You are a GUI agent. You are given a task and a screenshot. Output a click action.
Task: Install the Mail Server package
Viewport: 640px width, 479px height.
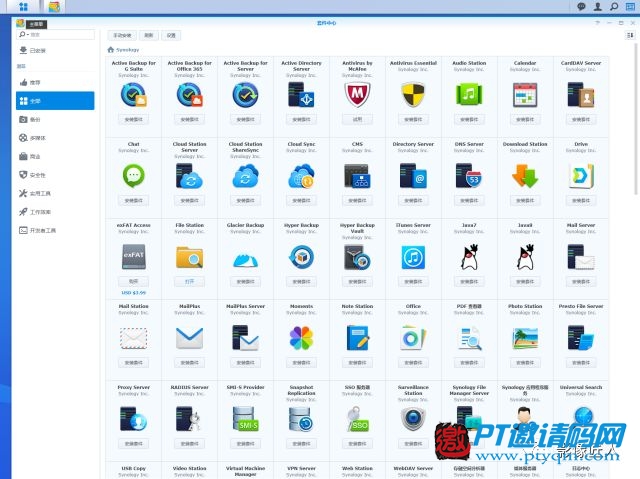[x=581, y=282]
